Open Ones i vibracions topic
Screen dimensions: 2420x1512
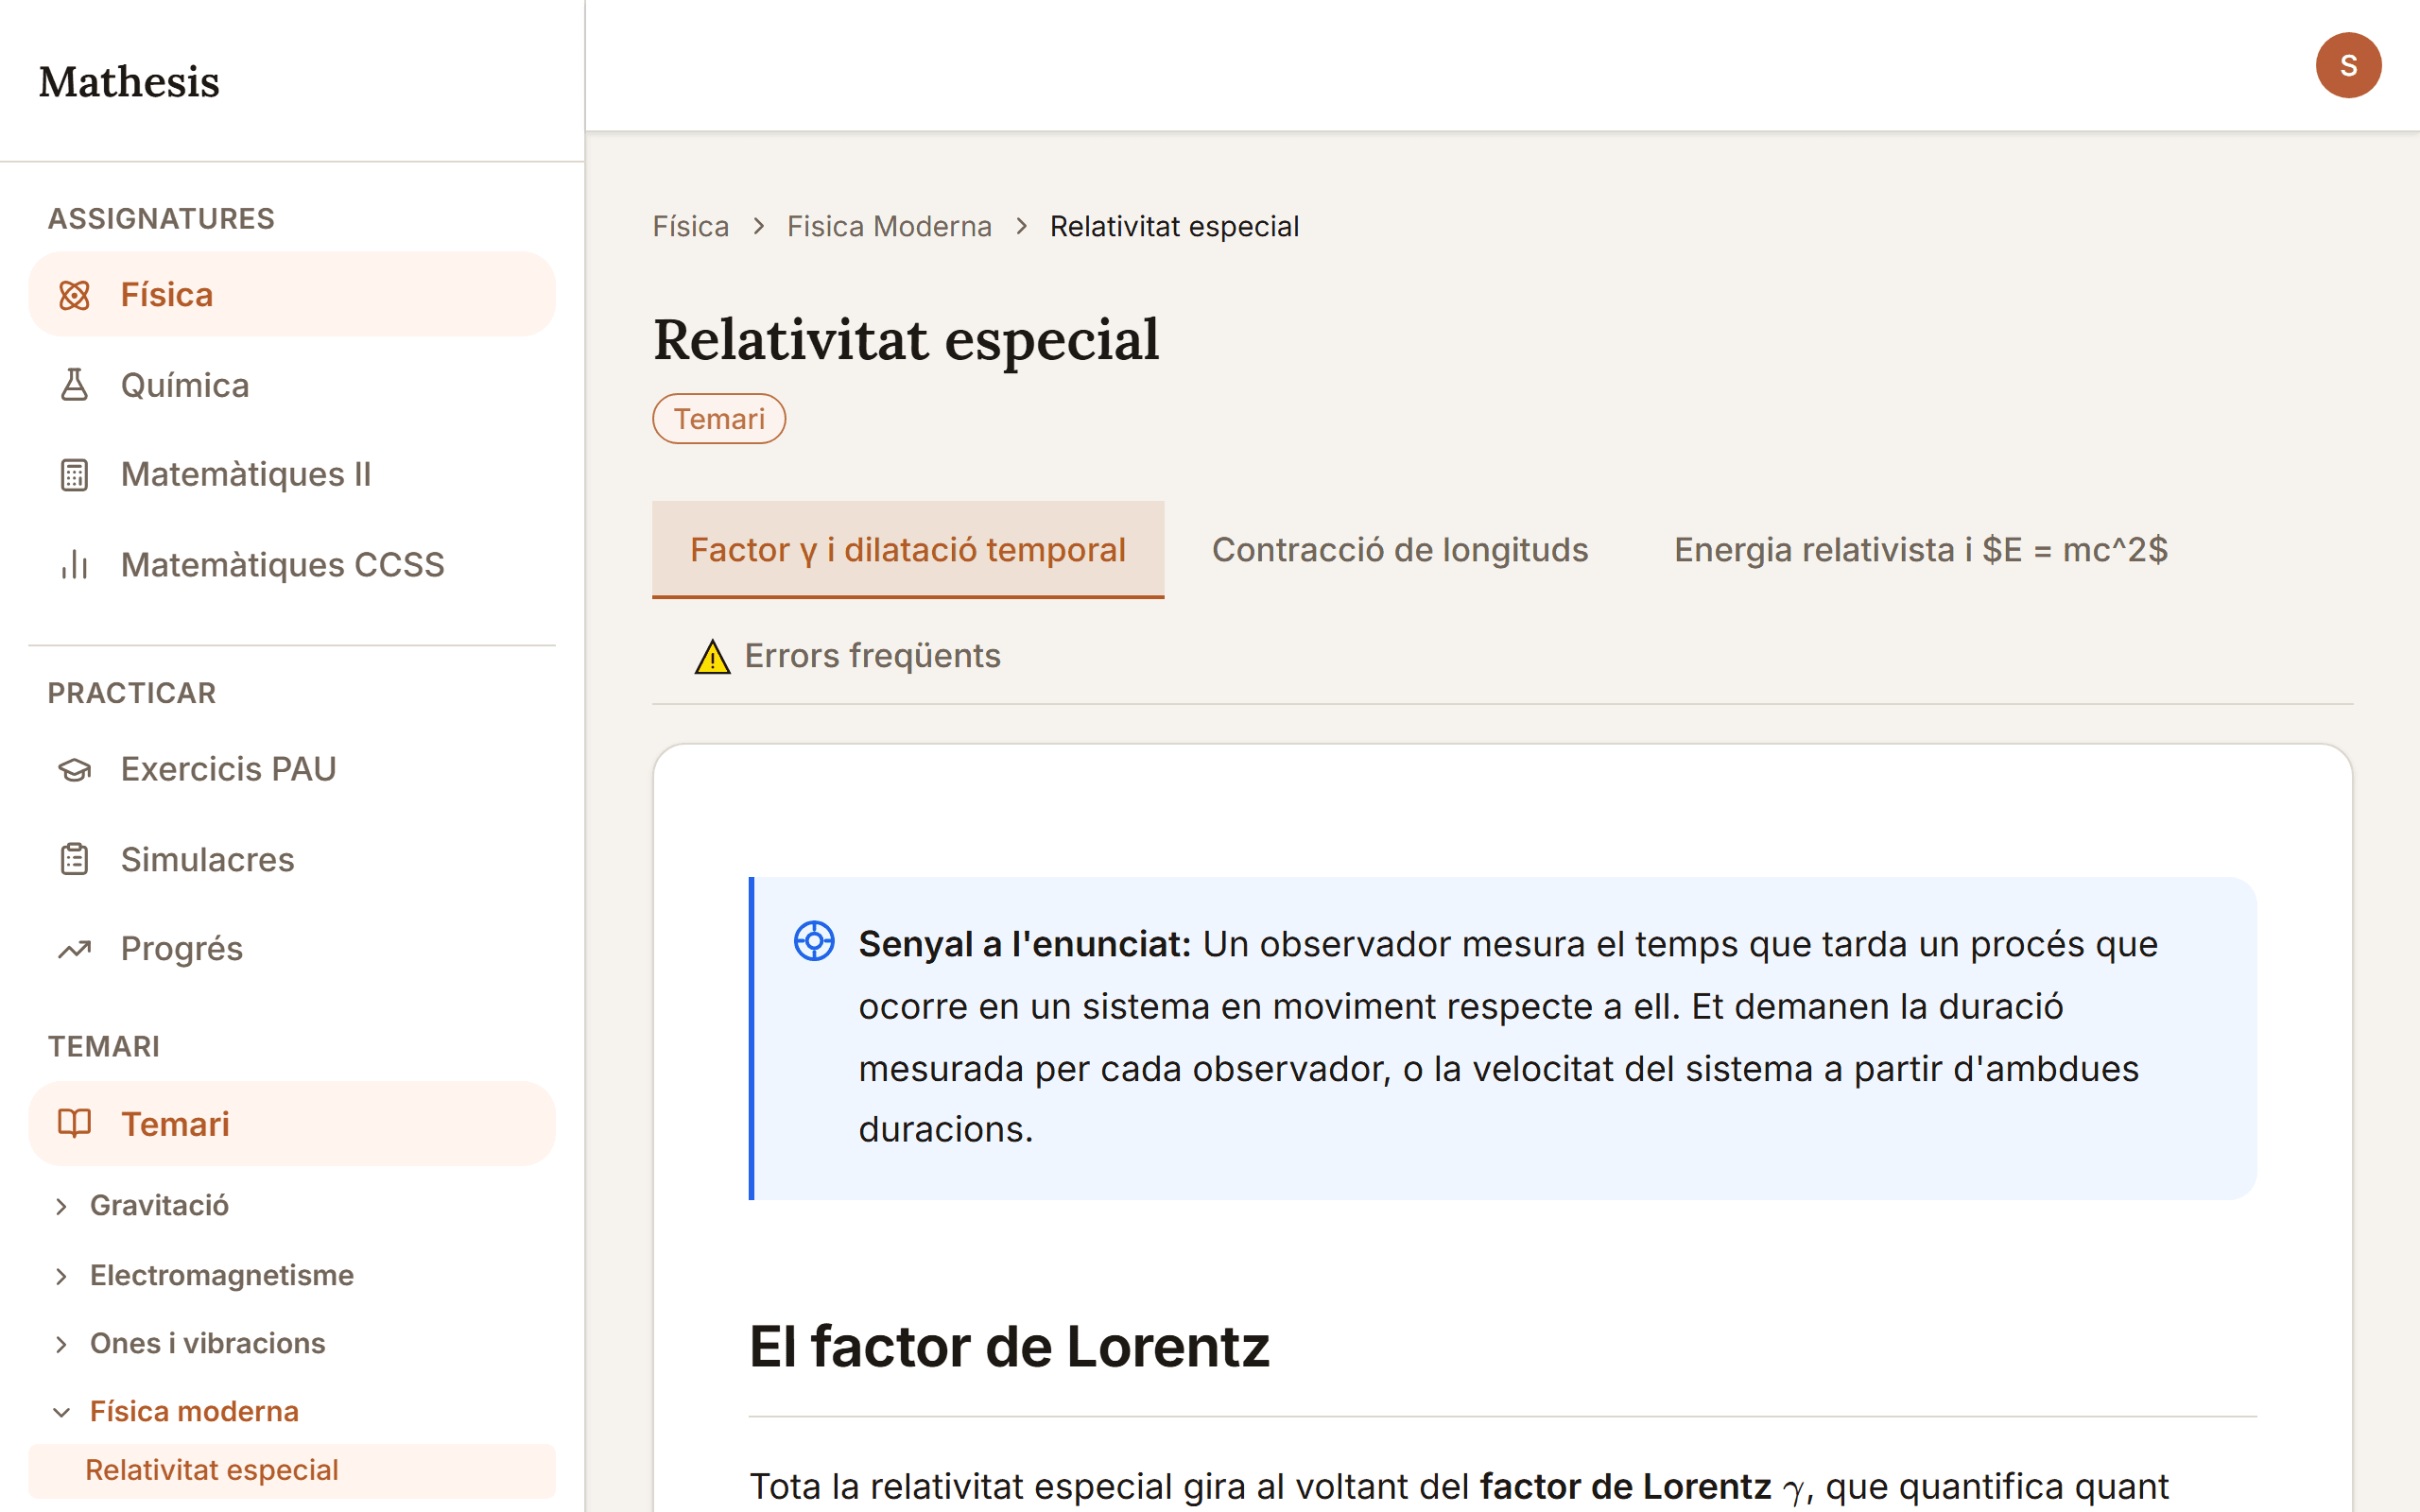(x=208, y=1344)
